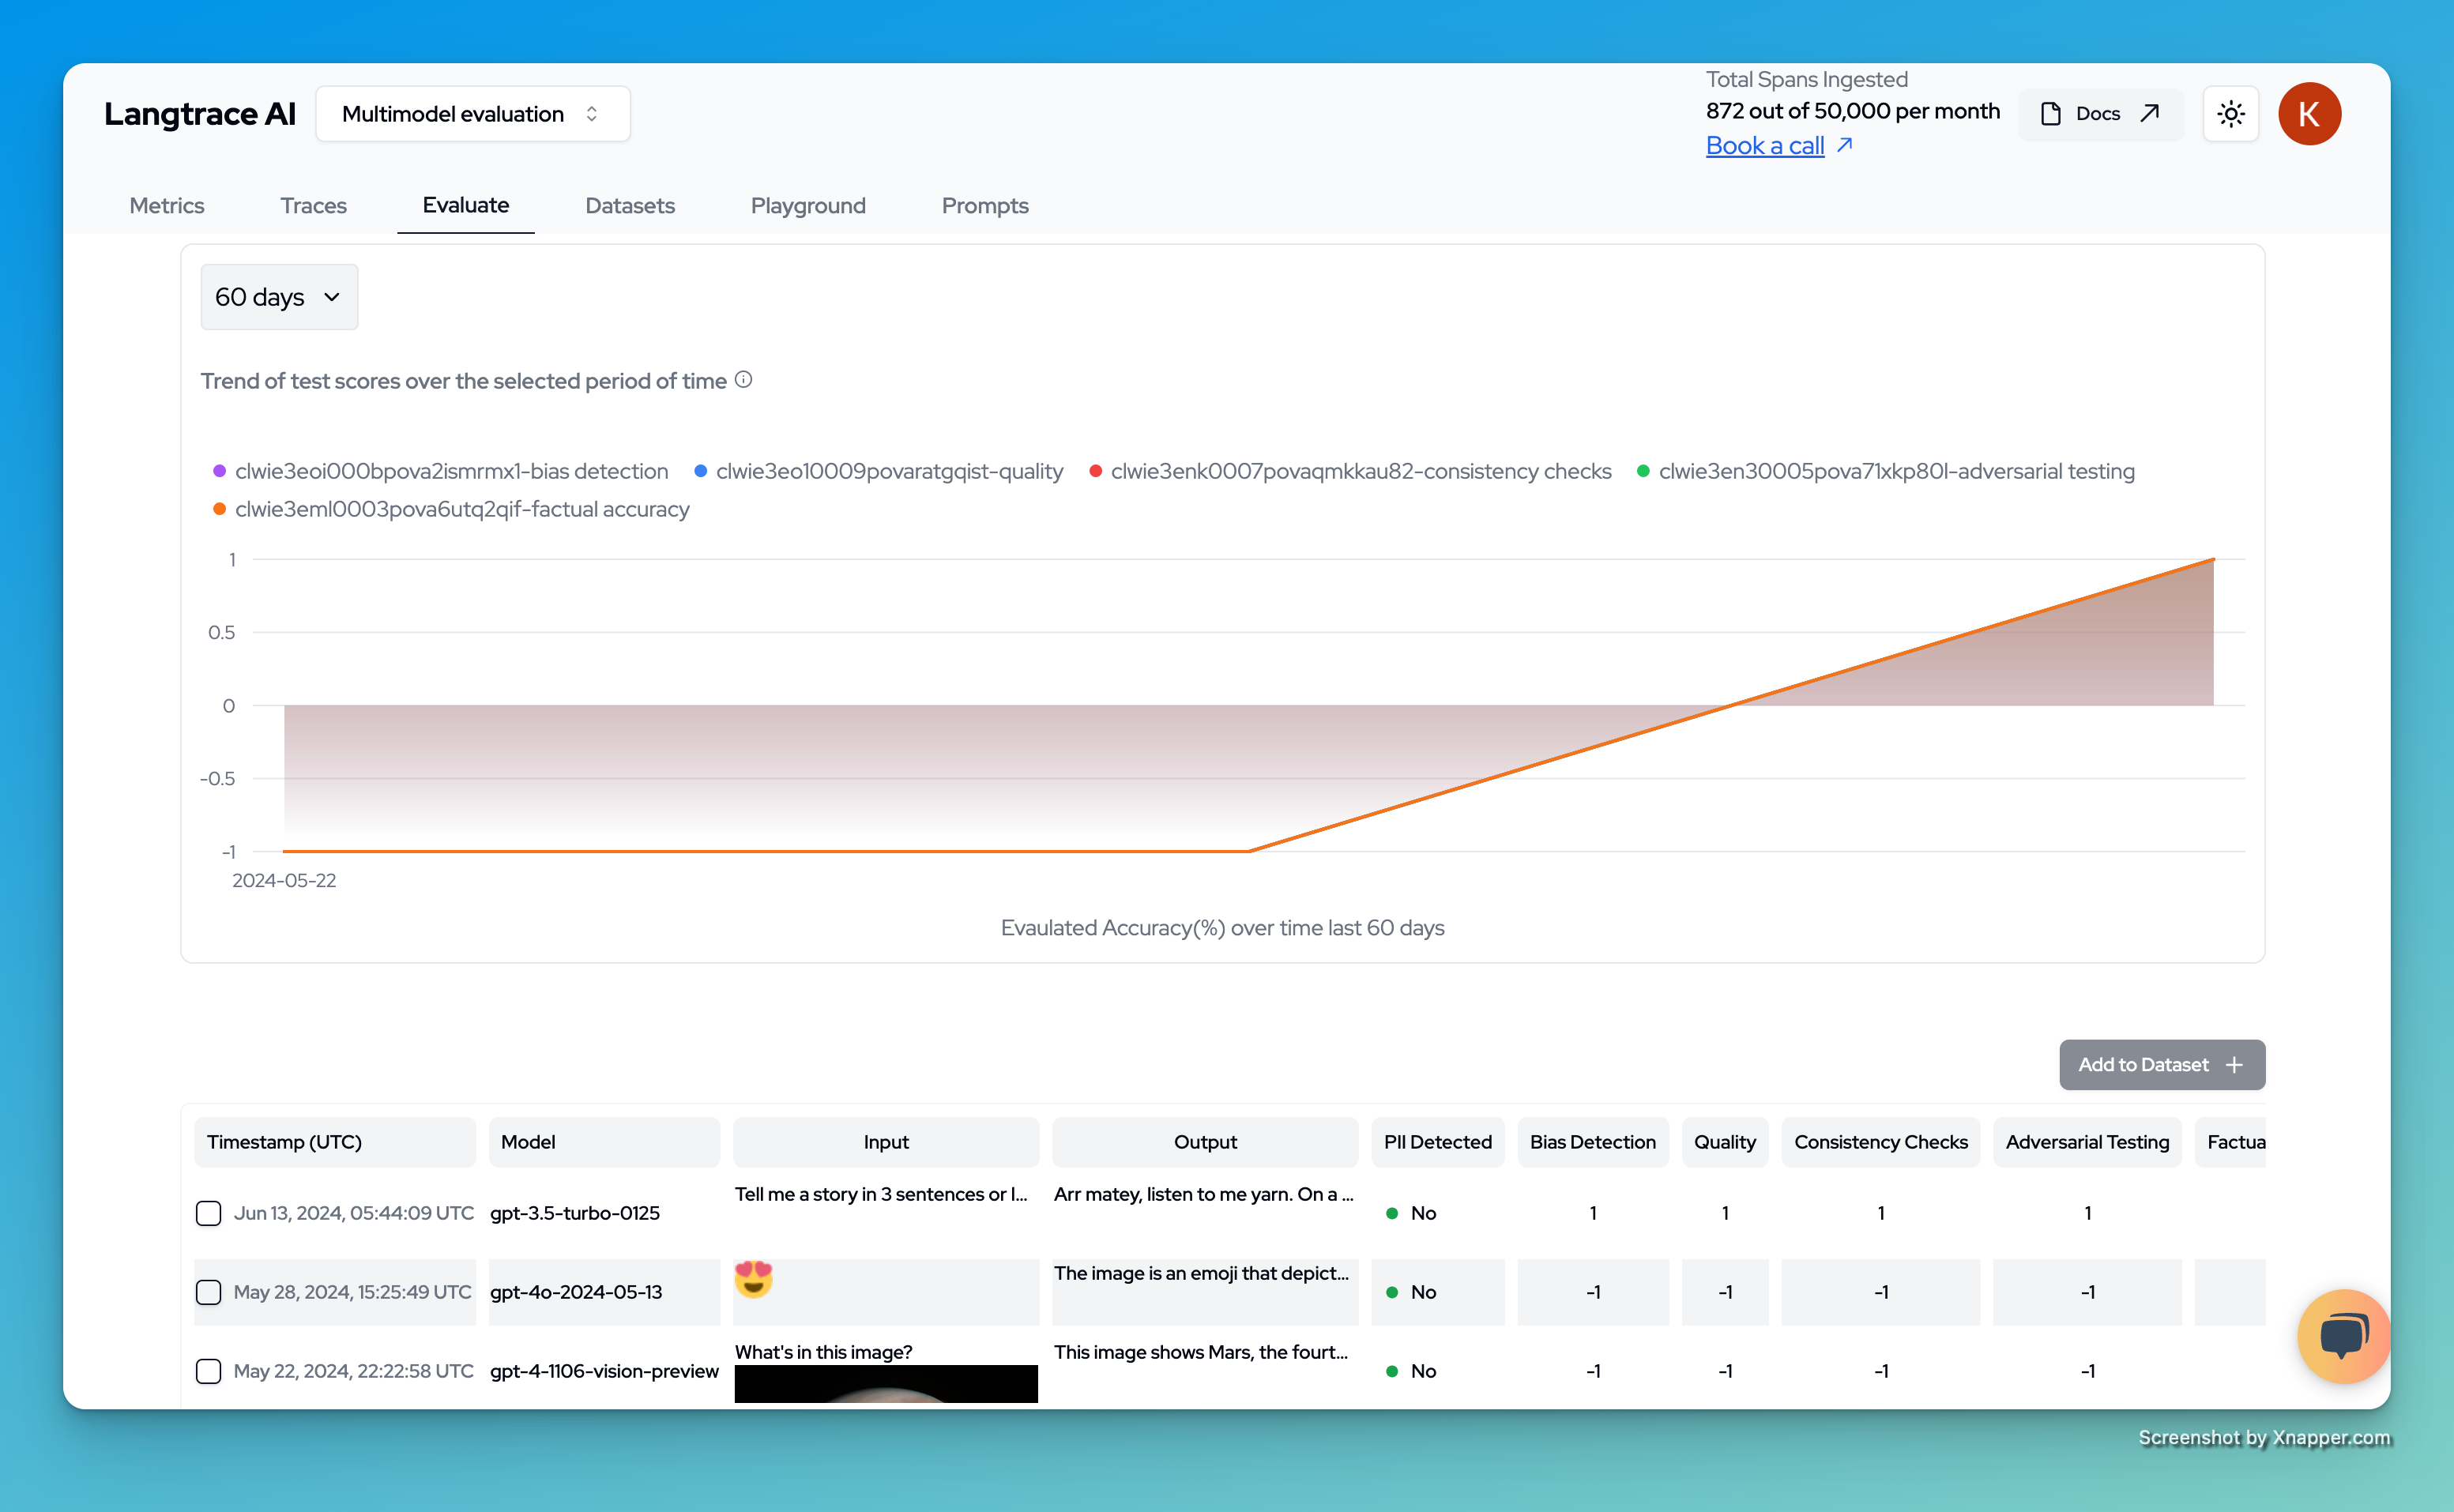The image size is (2454, 1512).
Task: Toggle the bias detection purple legend dot
Action: [x=219, y=471]
